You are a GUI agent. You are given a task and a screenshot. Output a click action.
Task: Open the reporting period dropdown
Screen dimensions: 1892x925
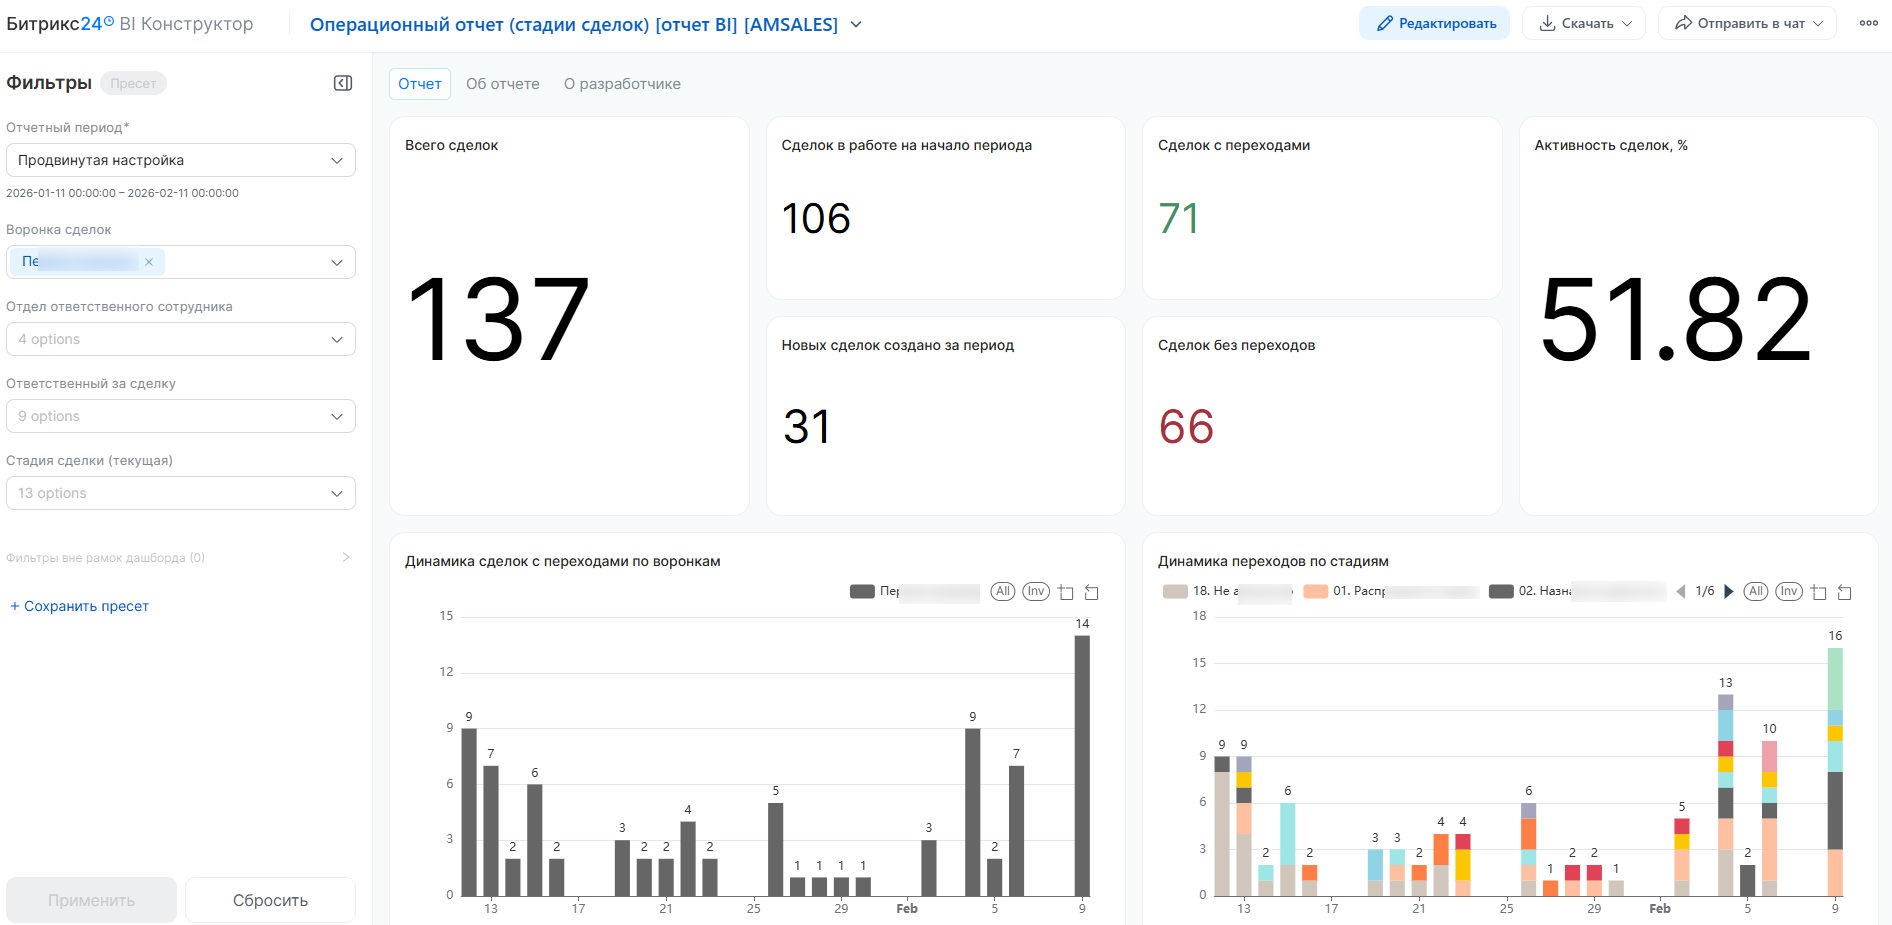pyautogui.click(x=181, y=160)
